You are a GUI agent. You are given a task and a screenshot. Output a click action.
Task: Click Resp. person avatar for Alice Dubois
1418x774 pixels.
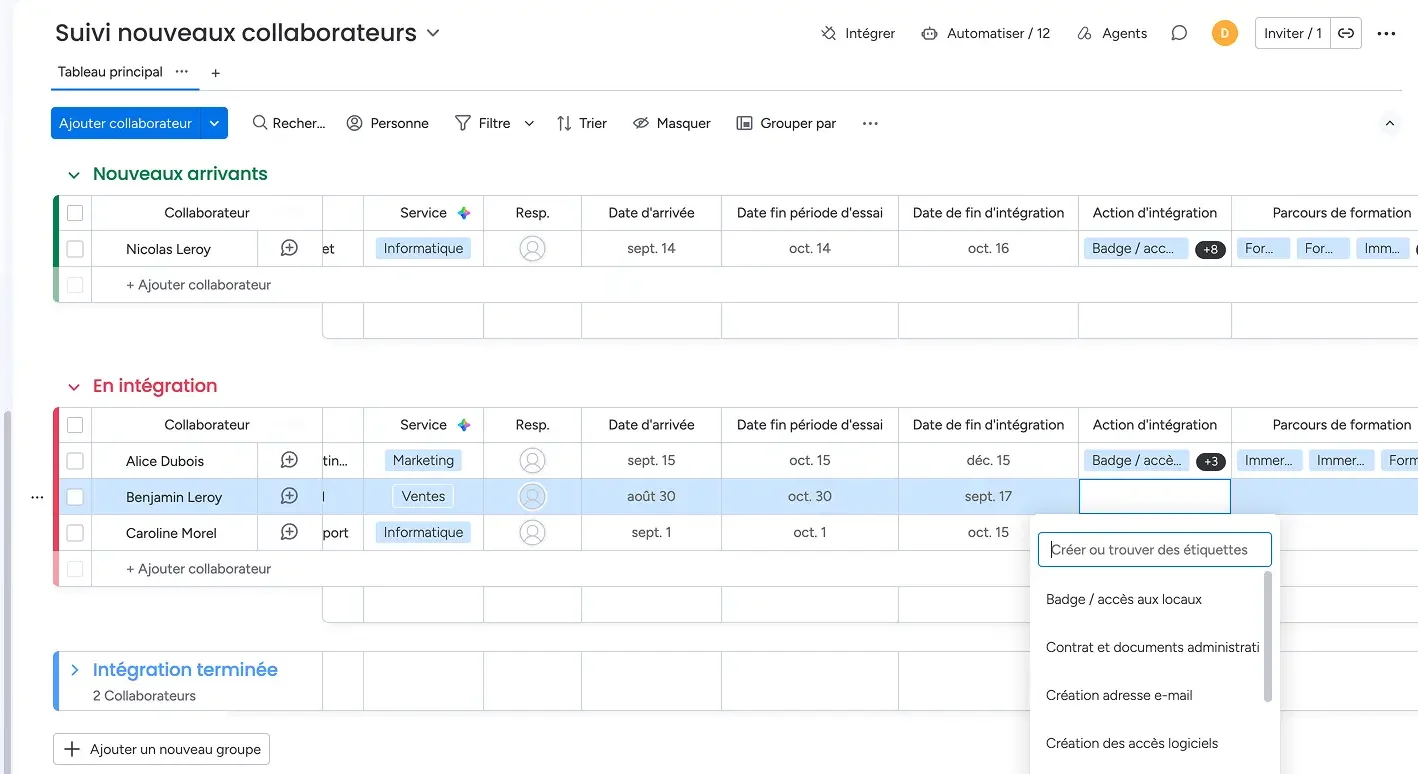point(532,460)
